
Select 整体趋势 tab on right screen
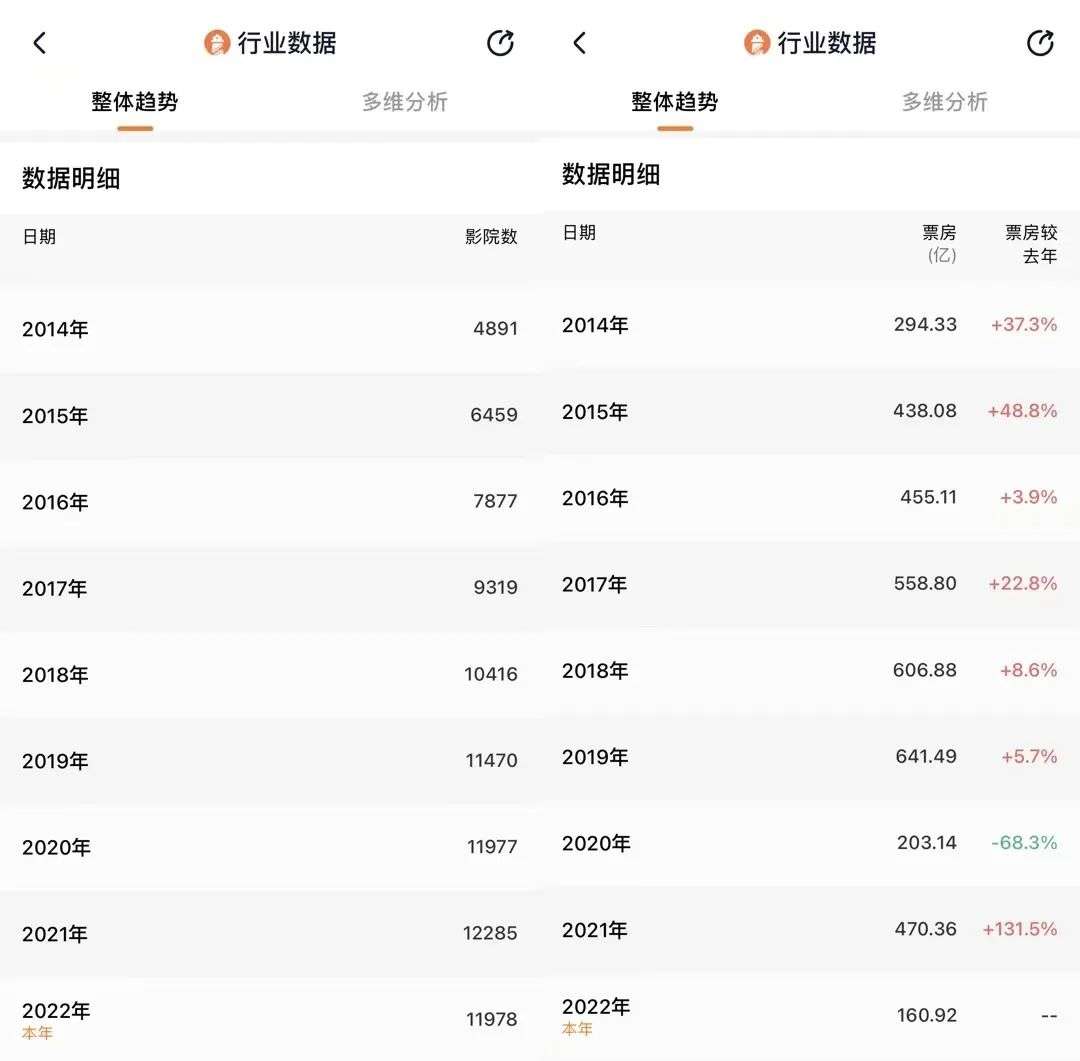pyautogui.click(x=675, y=102)
